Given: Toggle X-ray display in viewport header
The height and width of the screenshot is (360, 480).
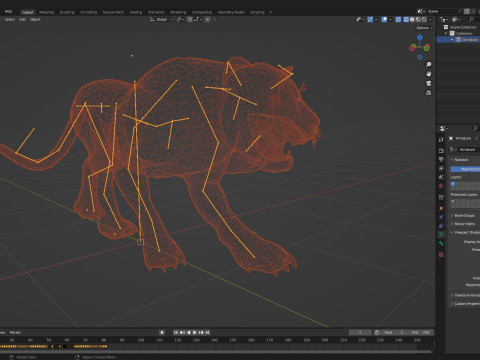Looking at the screenshot, I should pyautogui.click(x=398, y=20).
